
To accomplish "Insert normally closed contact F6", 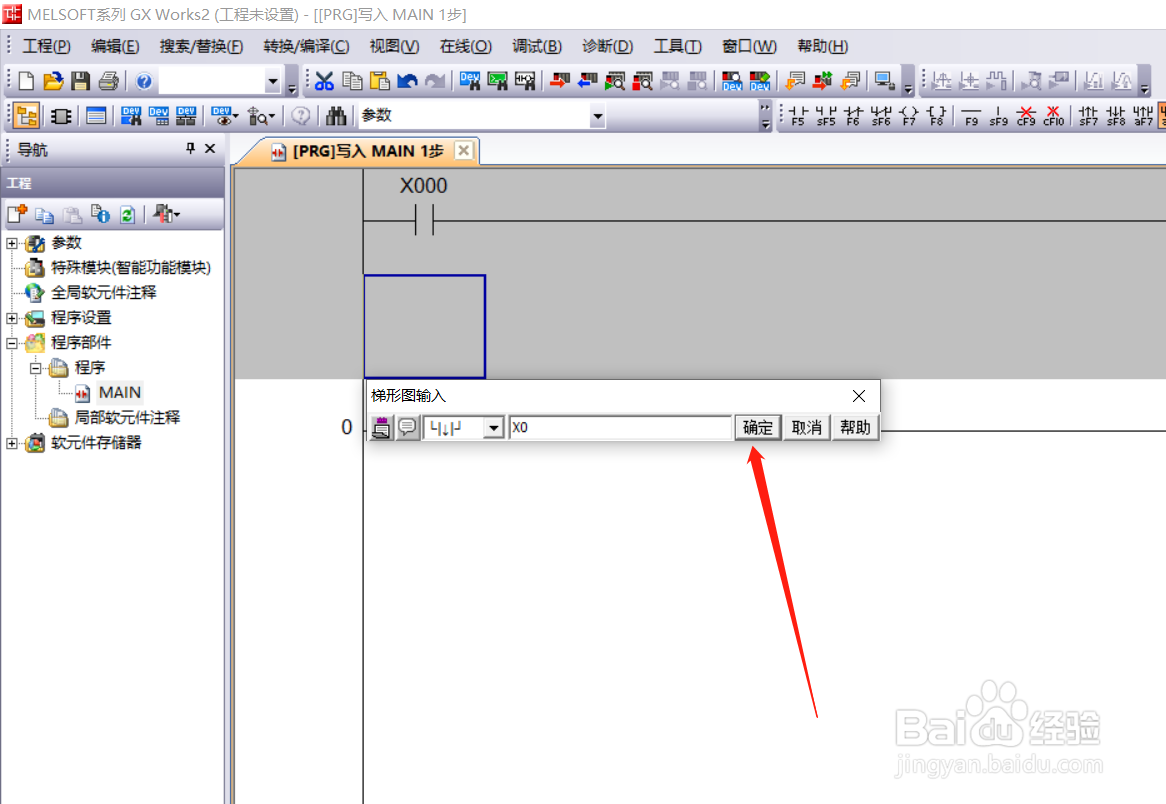I will click(x=853, y=115).
